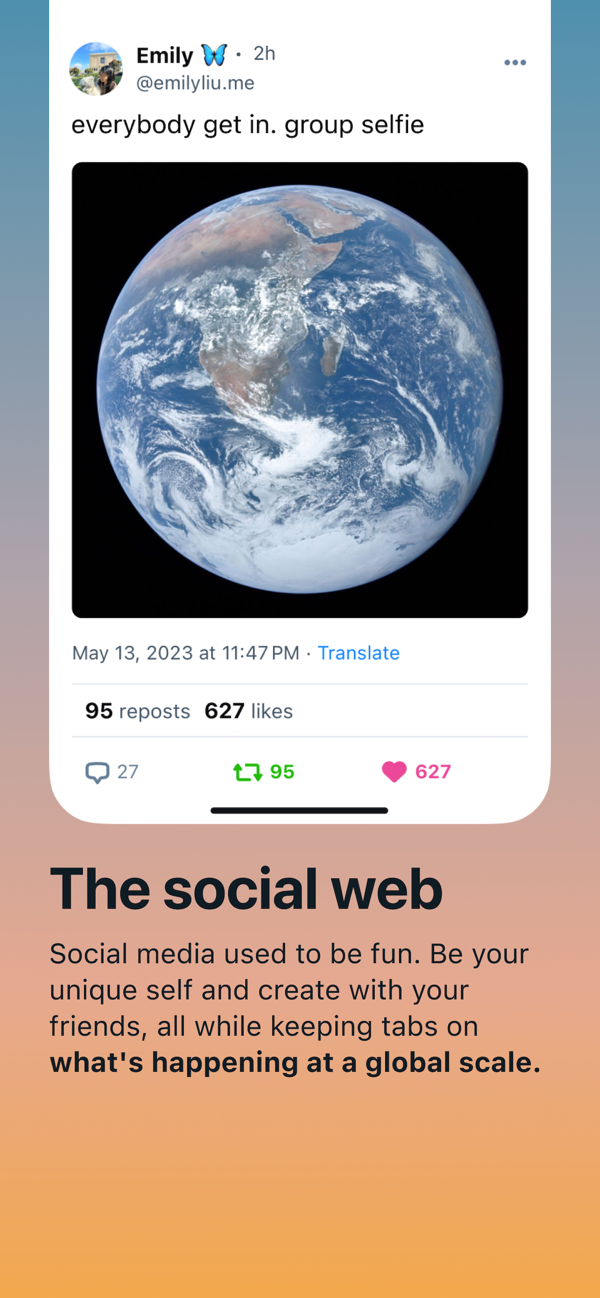Click the 2h post timestamp
This screenshot has width=600, height=1298.
coord(264,54)
